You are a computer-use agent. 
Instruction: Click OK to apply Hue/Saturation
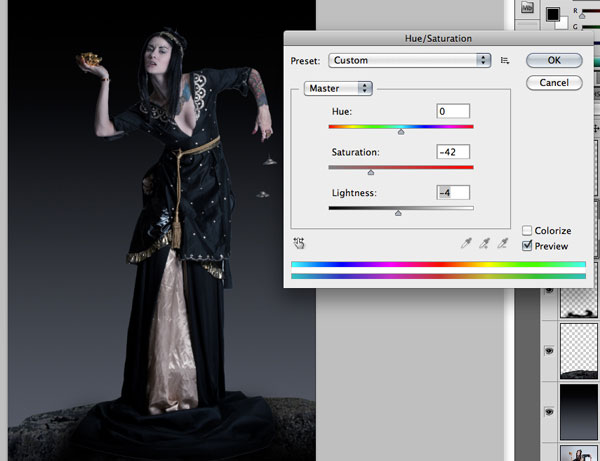coord(555,61)
